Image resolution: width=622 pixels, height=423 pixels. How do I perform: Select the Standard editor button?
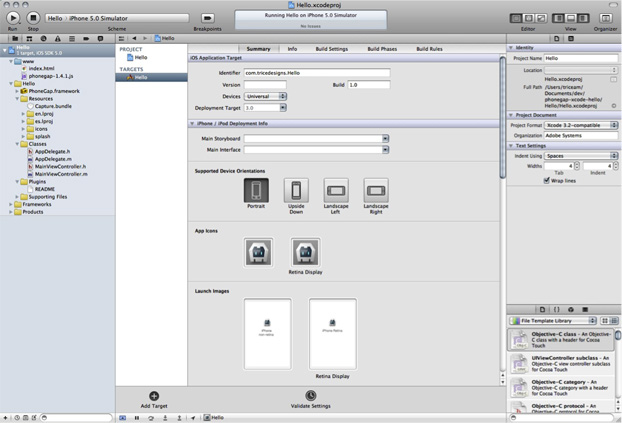click(516, 18)
